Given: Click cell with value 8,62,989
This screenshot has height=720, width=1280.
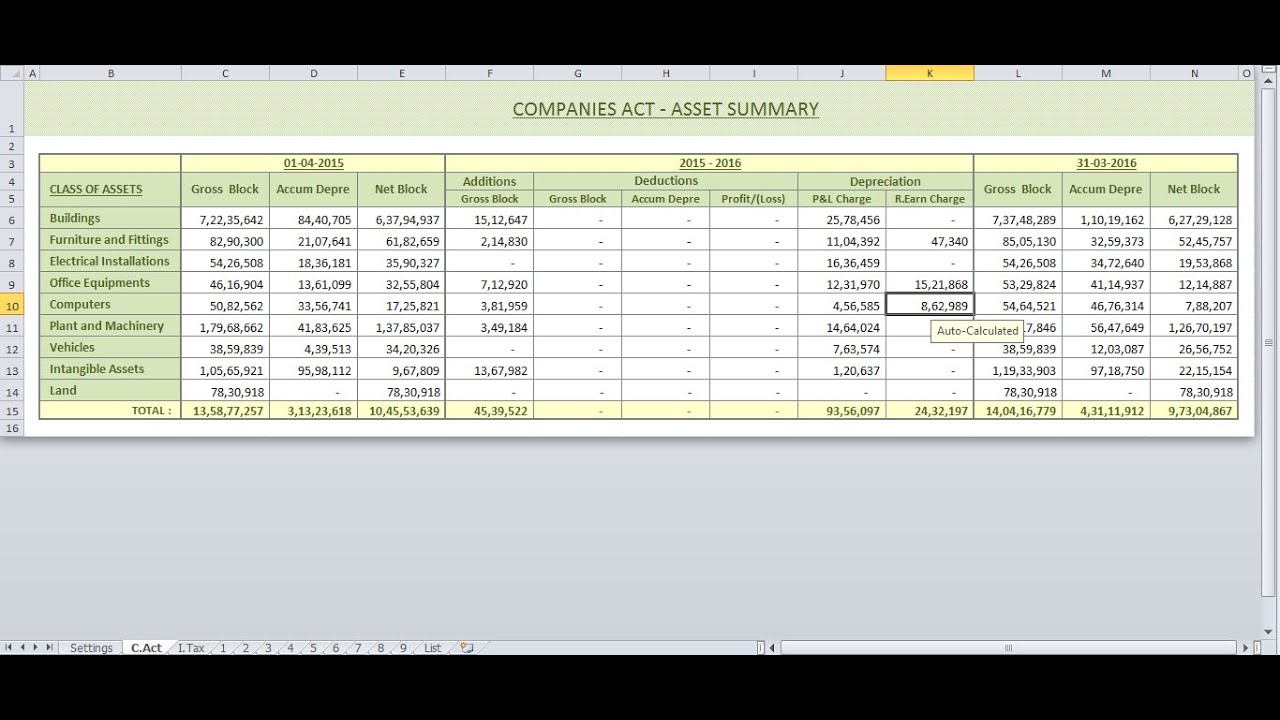Looking at the screenshot, I should pos(930,306).
